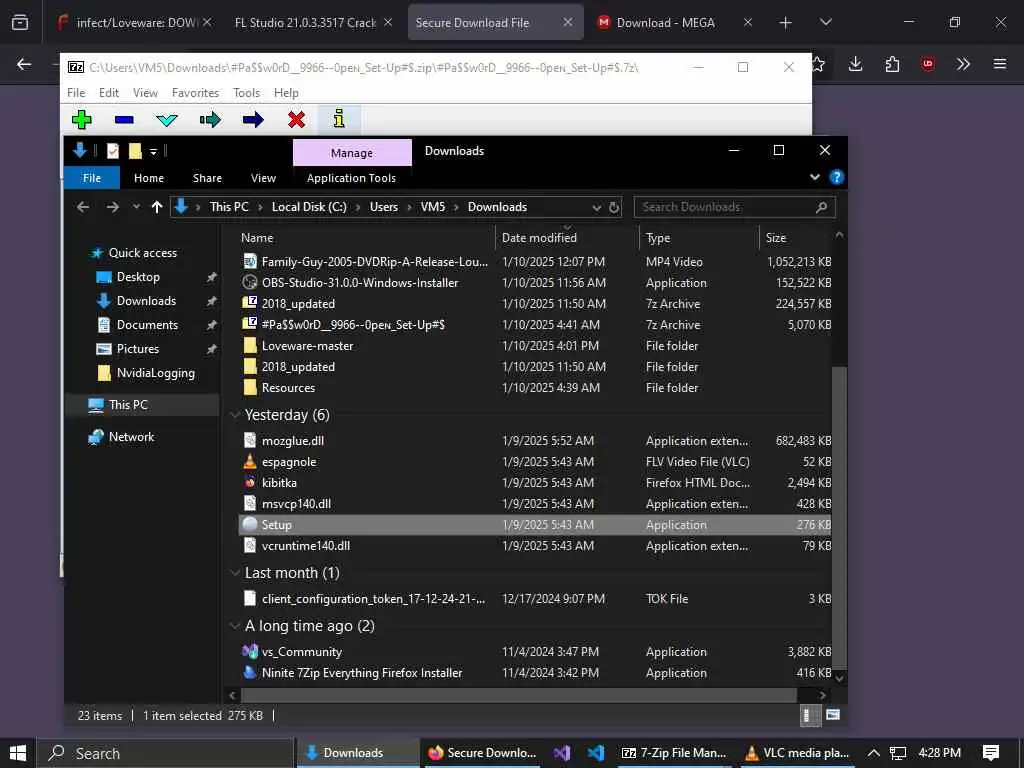Switch to Explorer View ribbon tab
This screenshot has width=1024, height=768.
click(x=263, y=178)
